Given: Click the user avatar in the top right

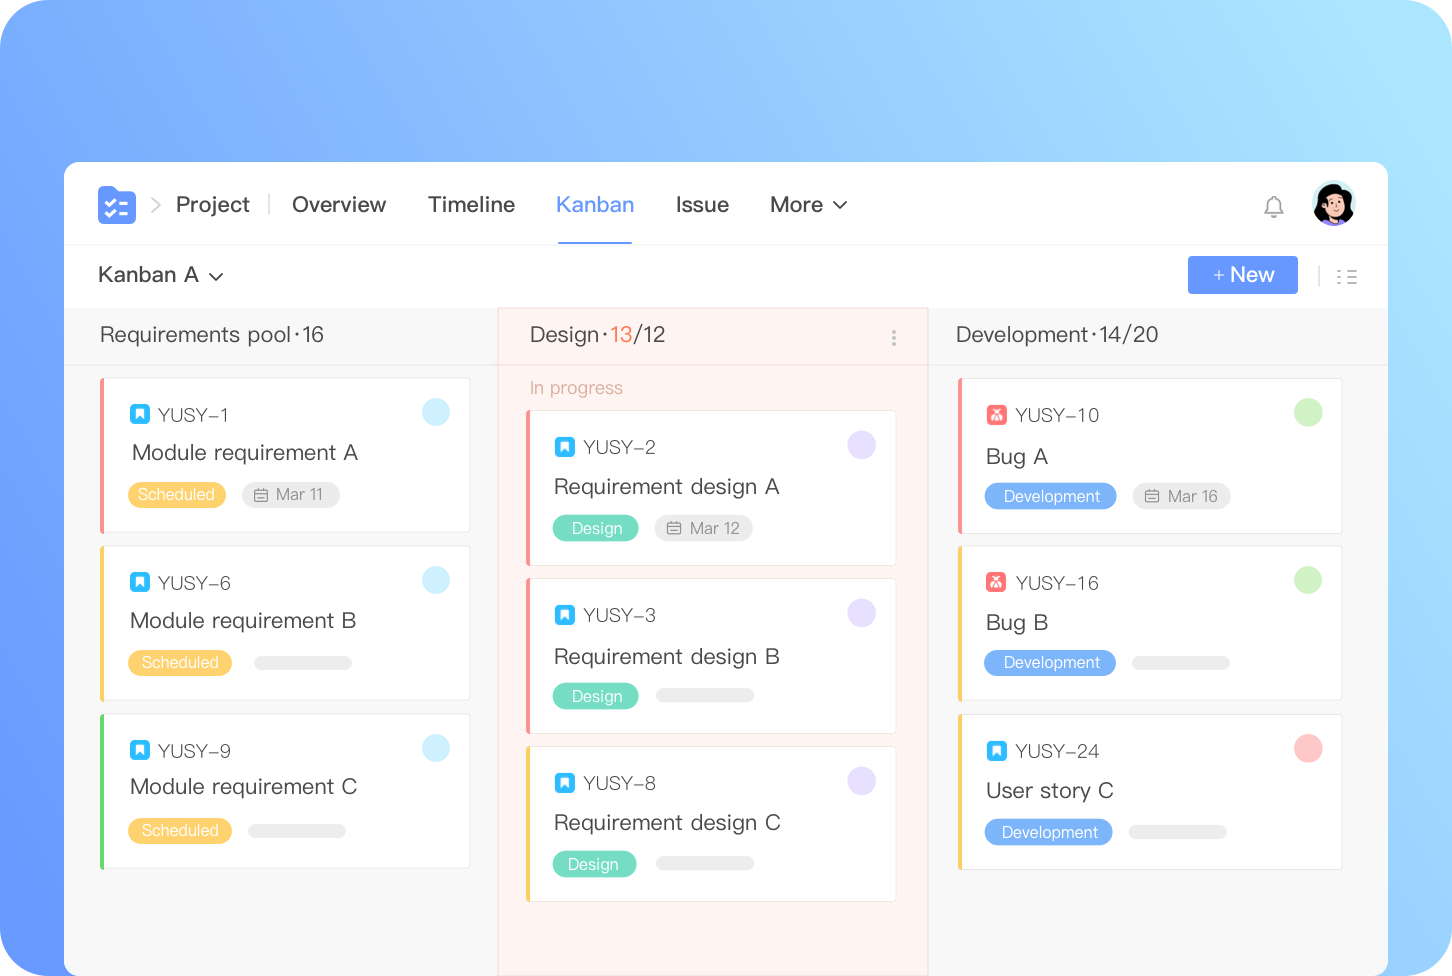Looking at the screenshot, I should [1333, 204].
